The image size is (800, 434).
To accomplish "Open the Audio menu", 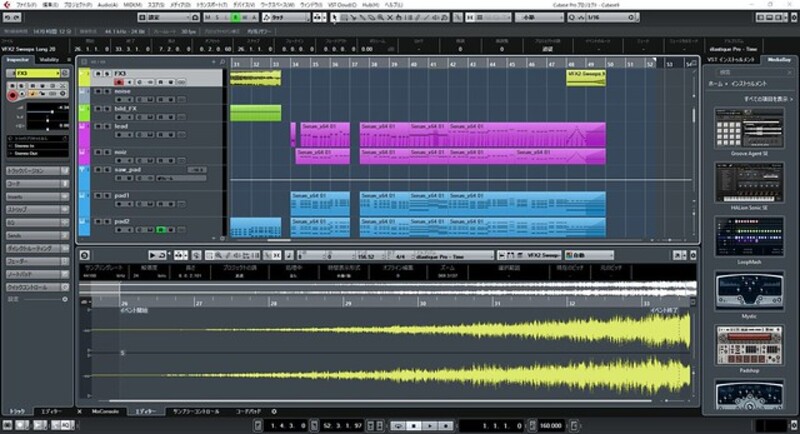I will pos(108,5).
